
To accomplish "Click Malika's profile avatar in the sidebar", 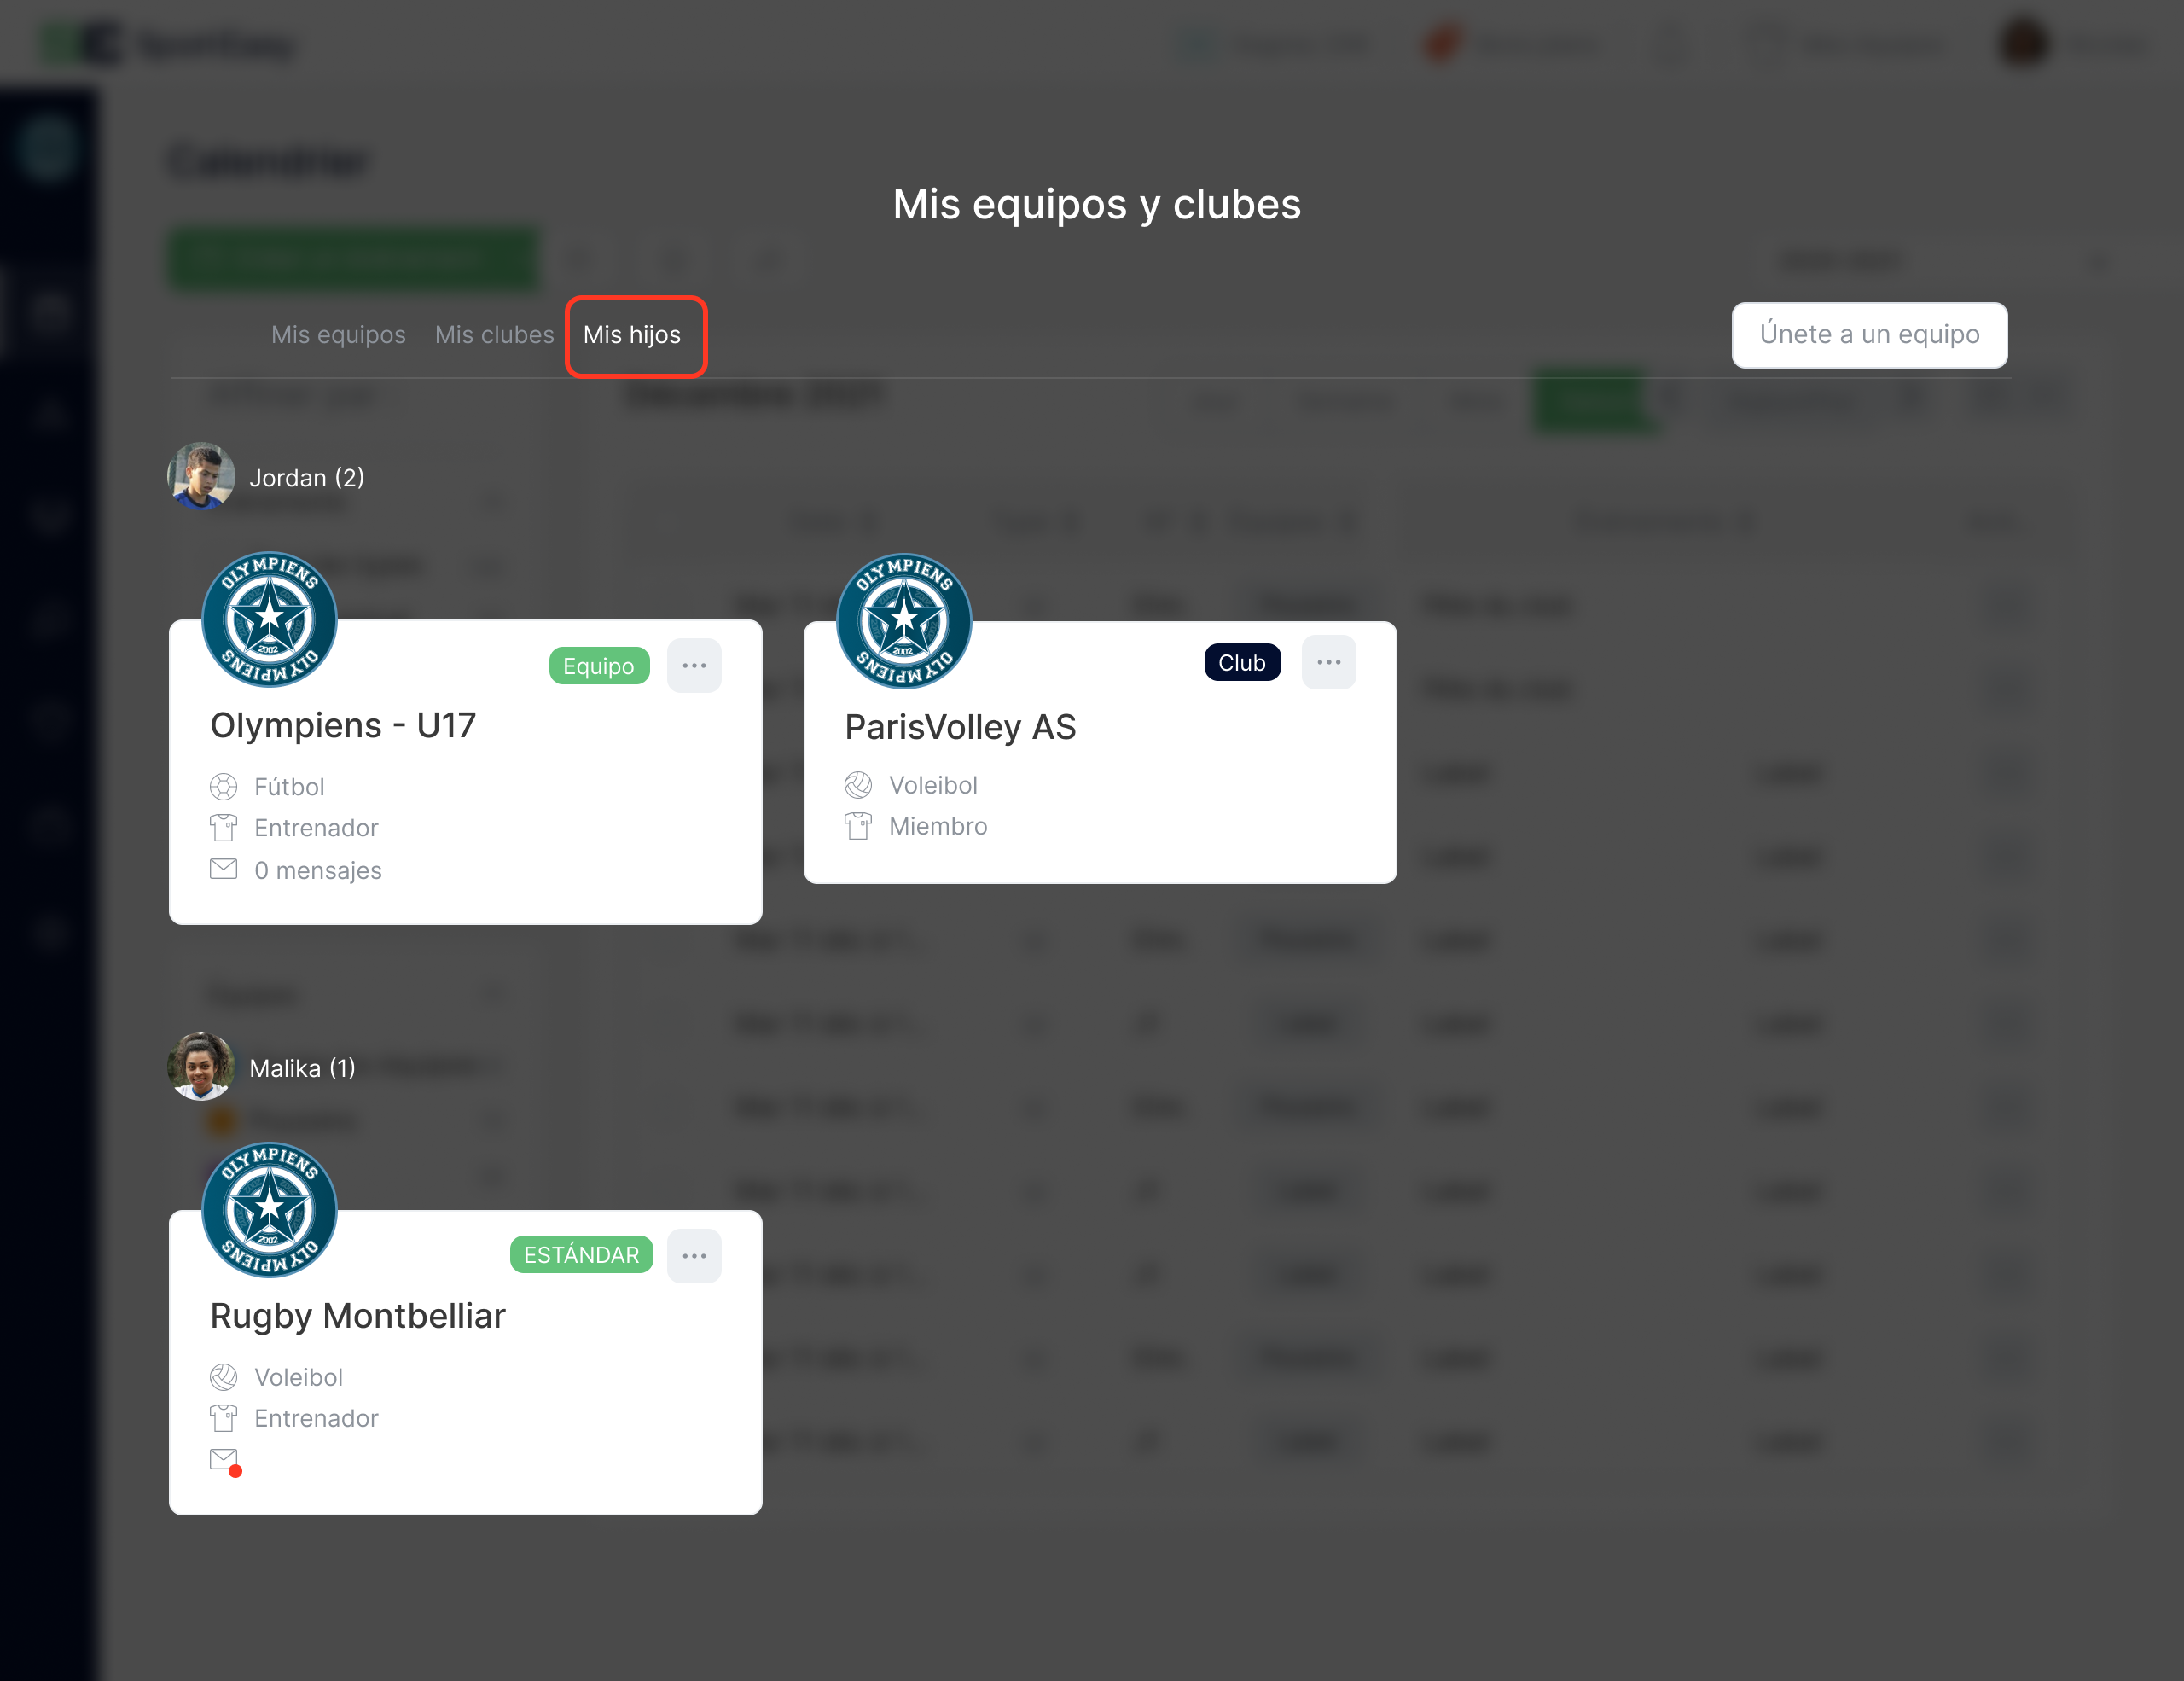I will click(x=201, y=1065).
